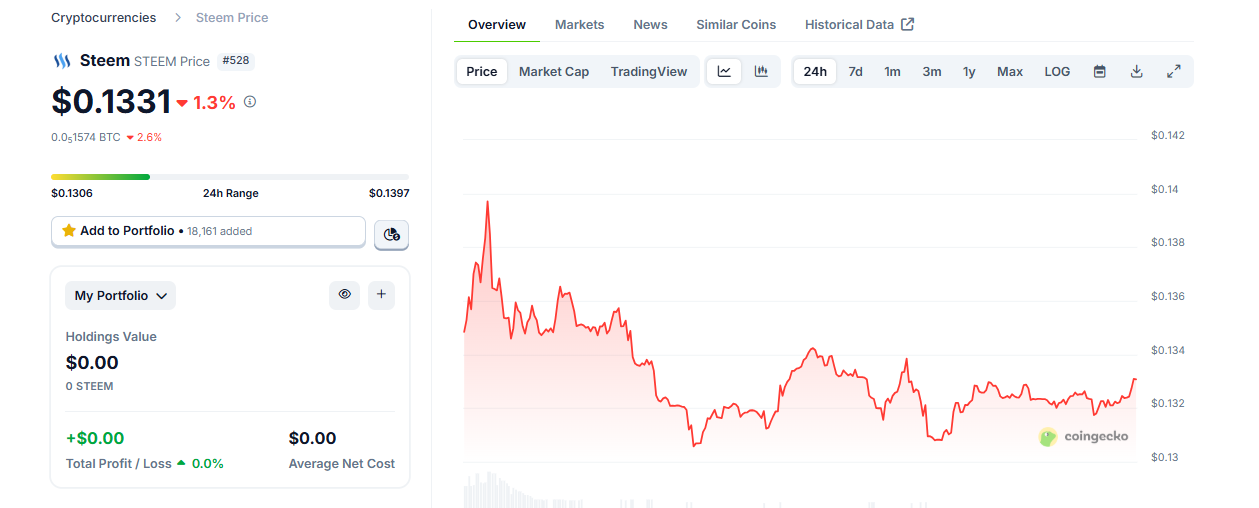Click the +$0.00 profit value
Viewport: 1259px width, 508px height.
tap(95, 438)
